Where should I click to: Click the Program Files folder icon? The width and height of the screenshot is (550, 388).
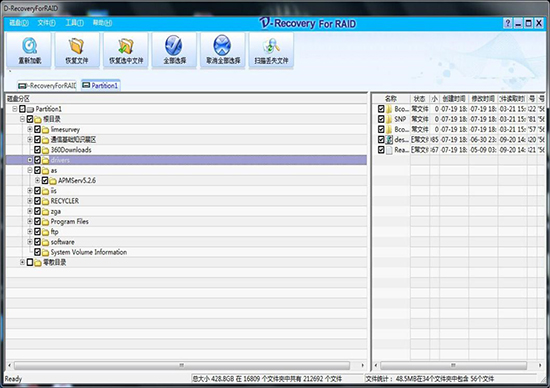point(46,222)
